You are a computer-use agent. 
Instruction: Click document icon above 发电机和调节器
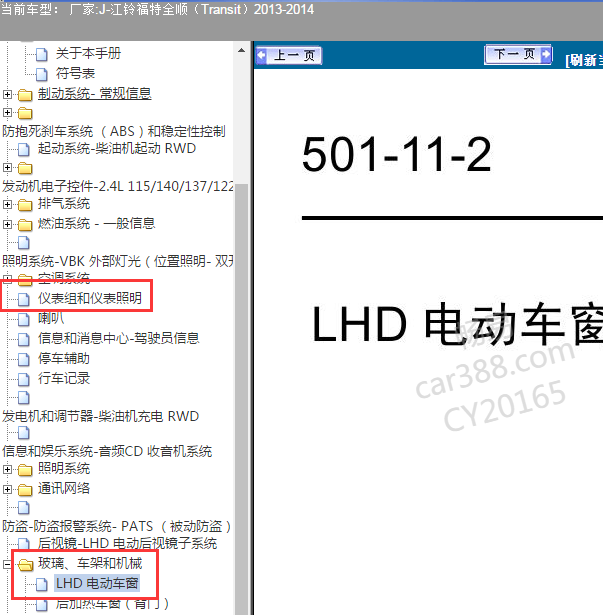pos(24,398)
